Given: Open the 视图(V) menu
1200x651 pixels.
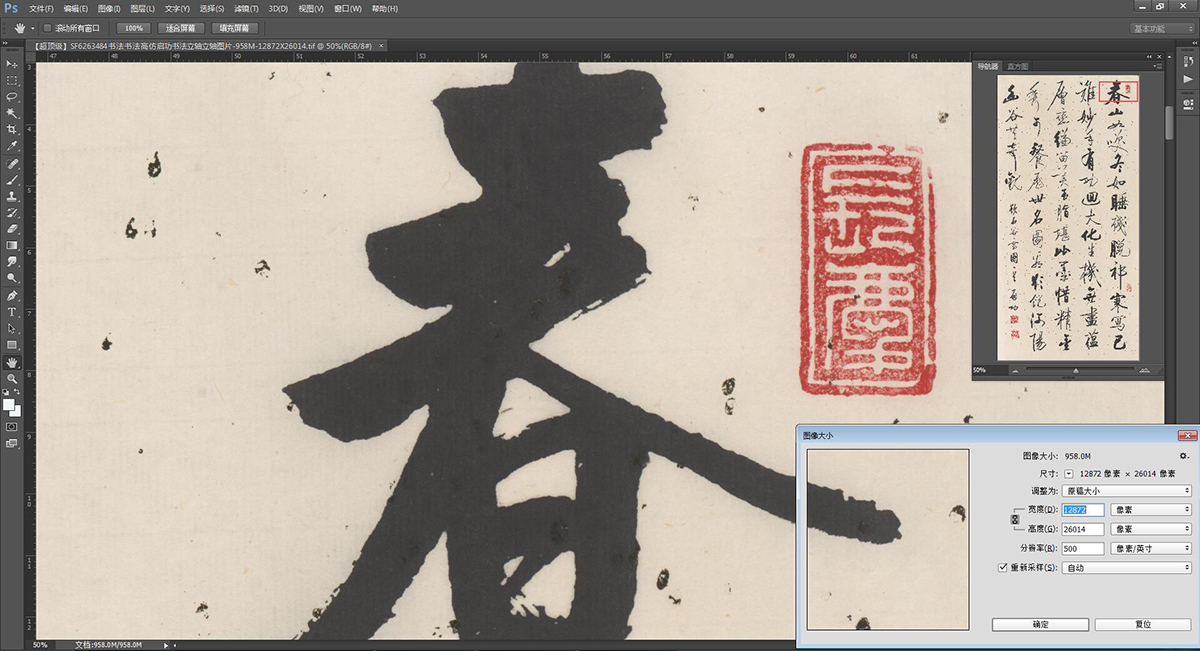Looking at the screenshot, I should pos(313,8).
